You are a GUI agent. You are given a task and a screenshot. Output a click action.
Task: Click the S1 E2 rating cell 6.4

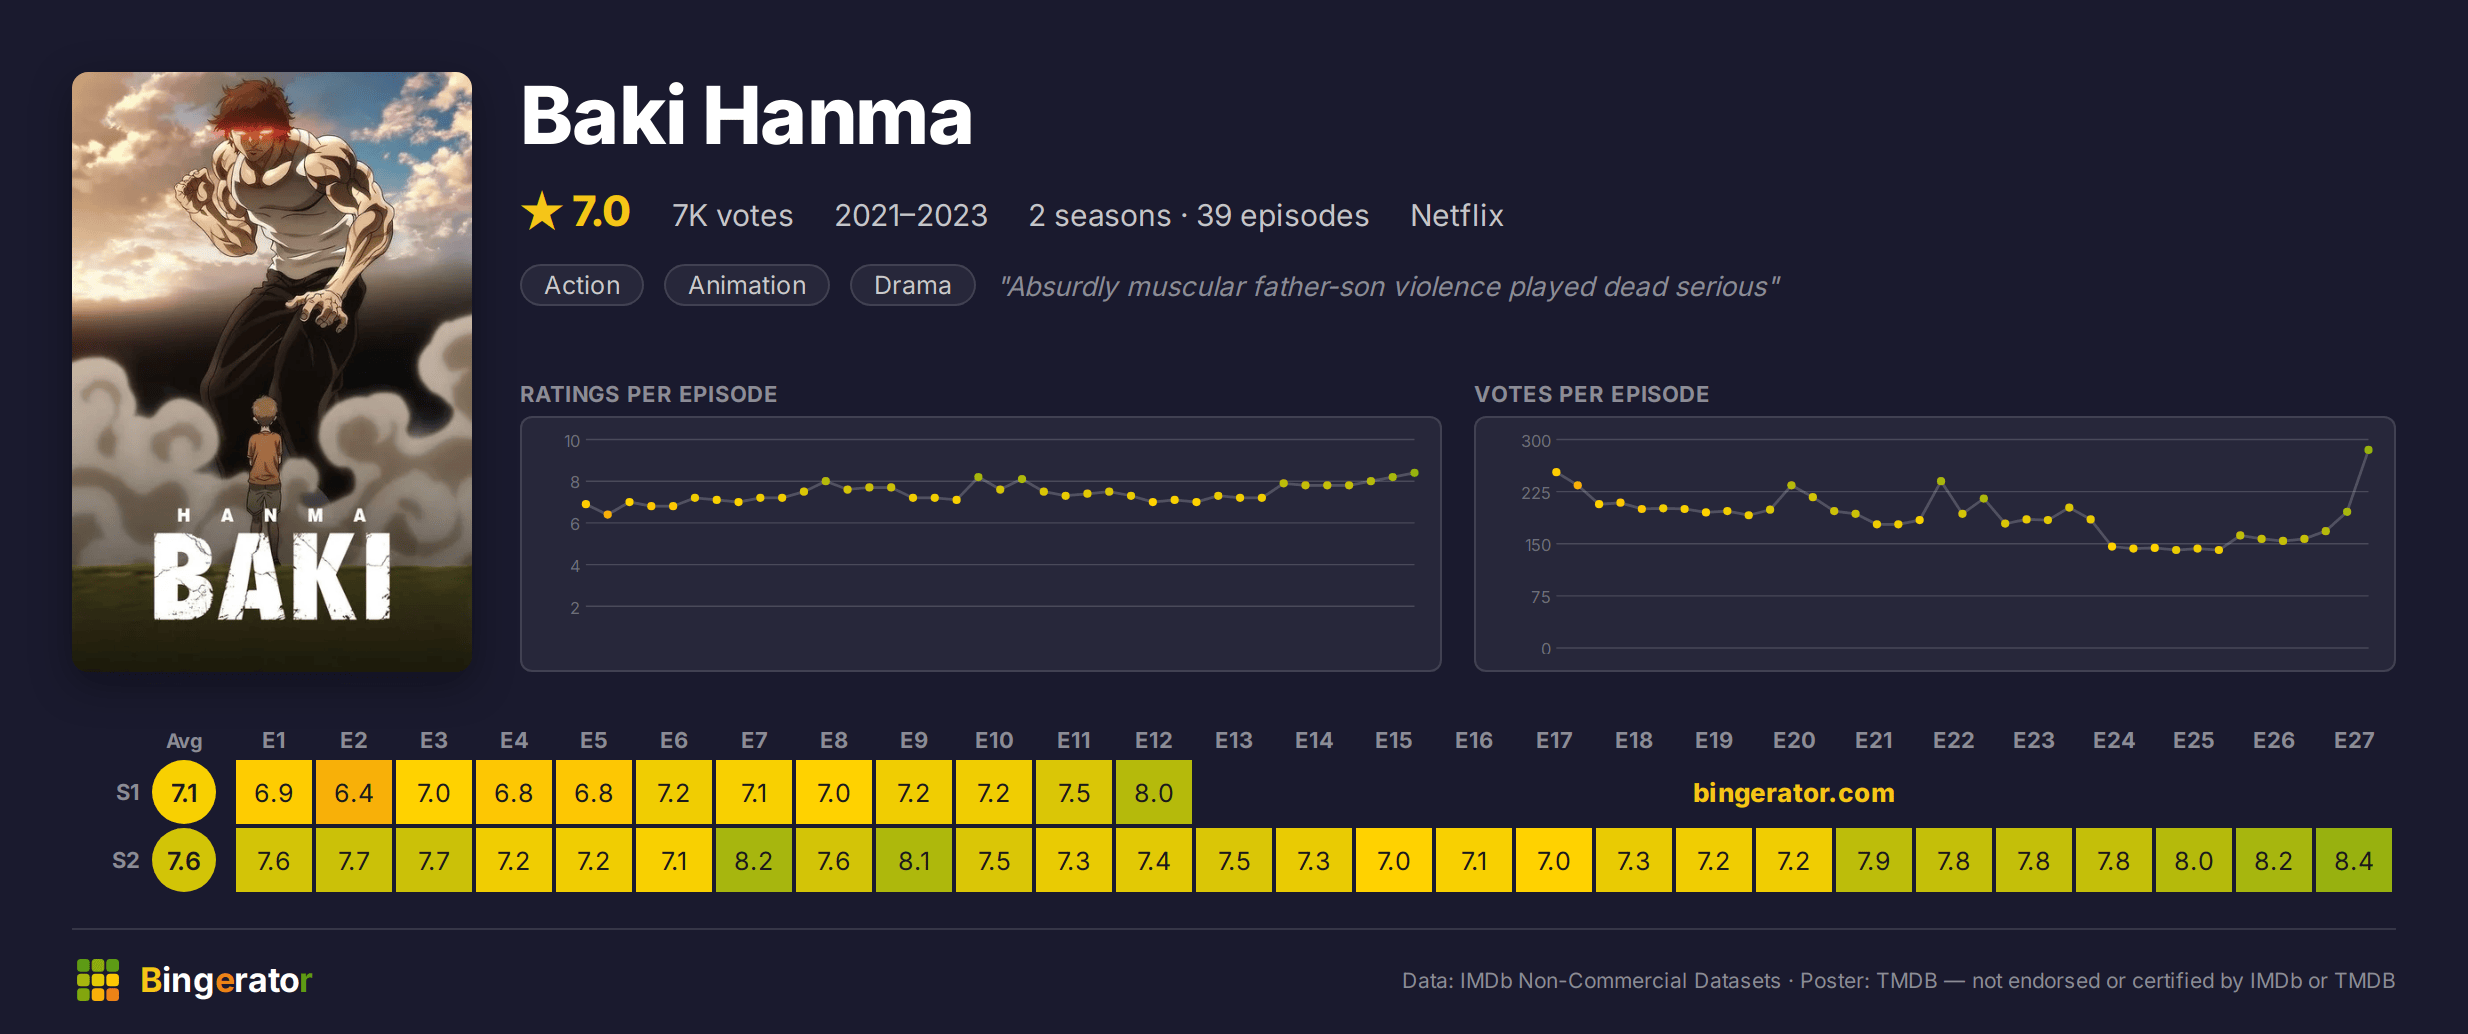click(x=354, y=793)
